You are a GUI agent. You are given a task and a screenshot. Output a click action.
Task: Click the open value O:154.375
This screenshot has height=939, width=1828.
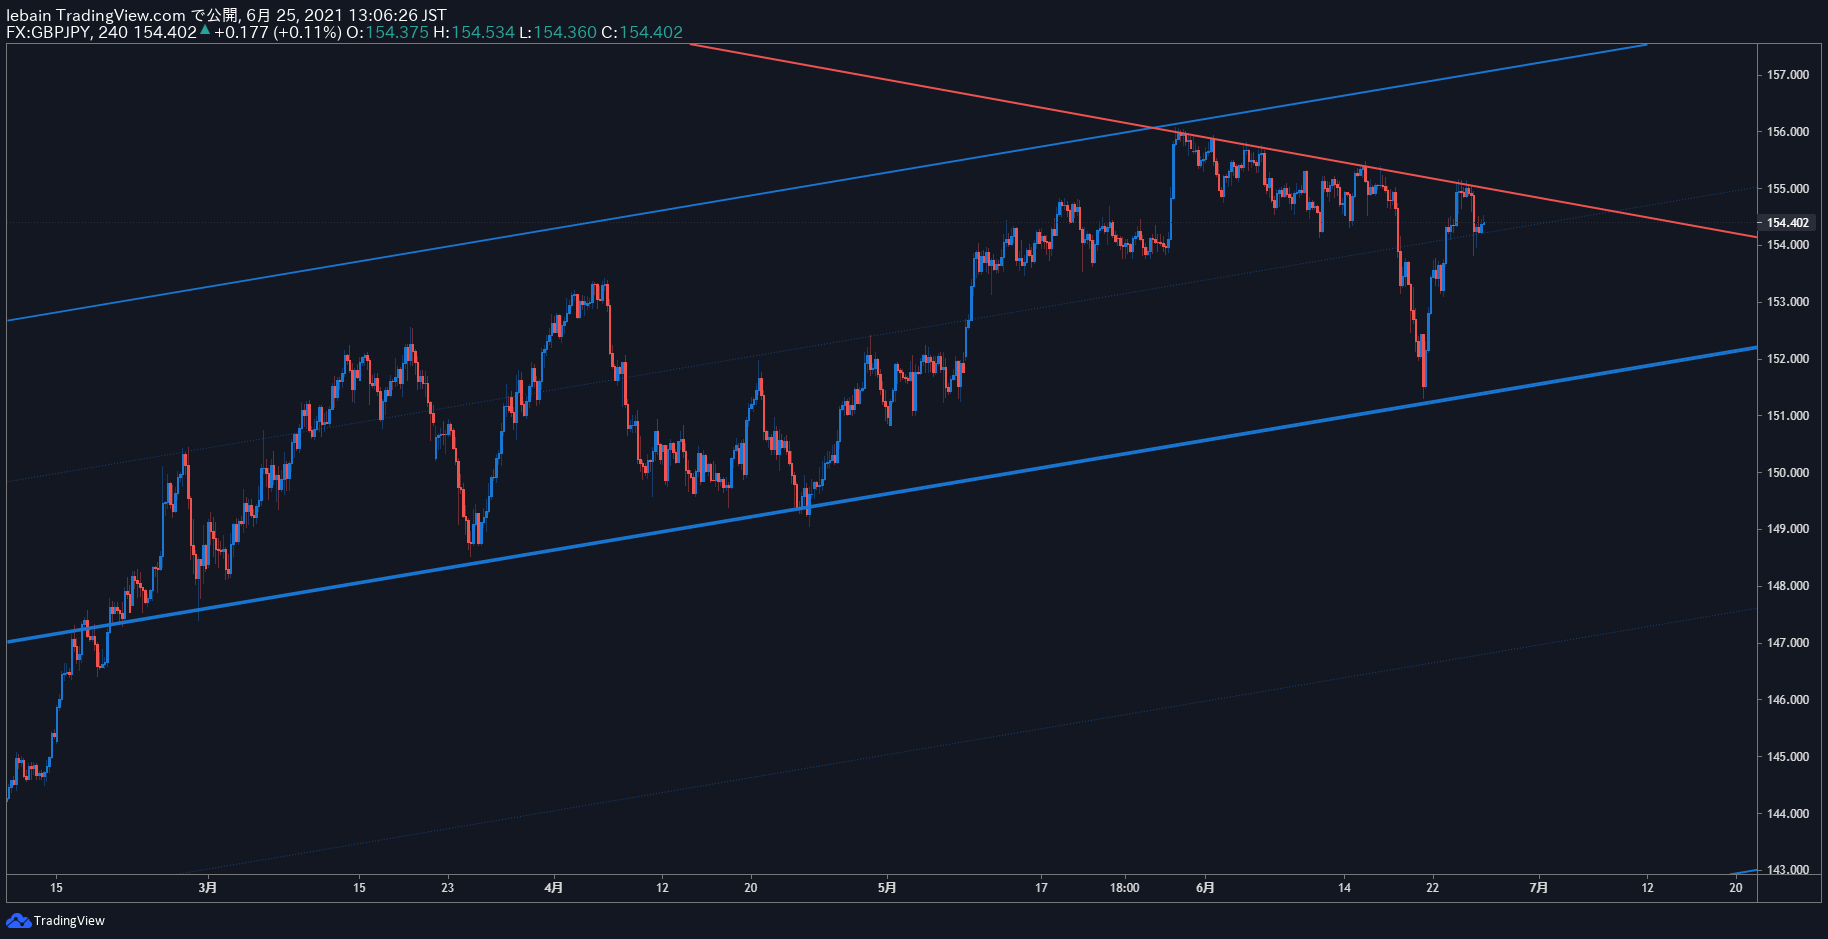[387, 32]
